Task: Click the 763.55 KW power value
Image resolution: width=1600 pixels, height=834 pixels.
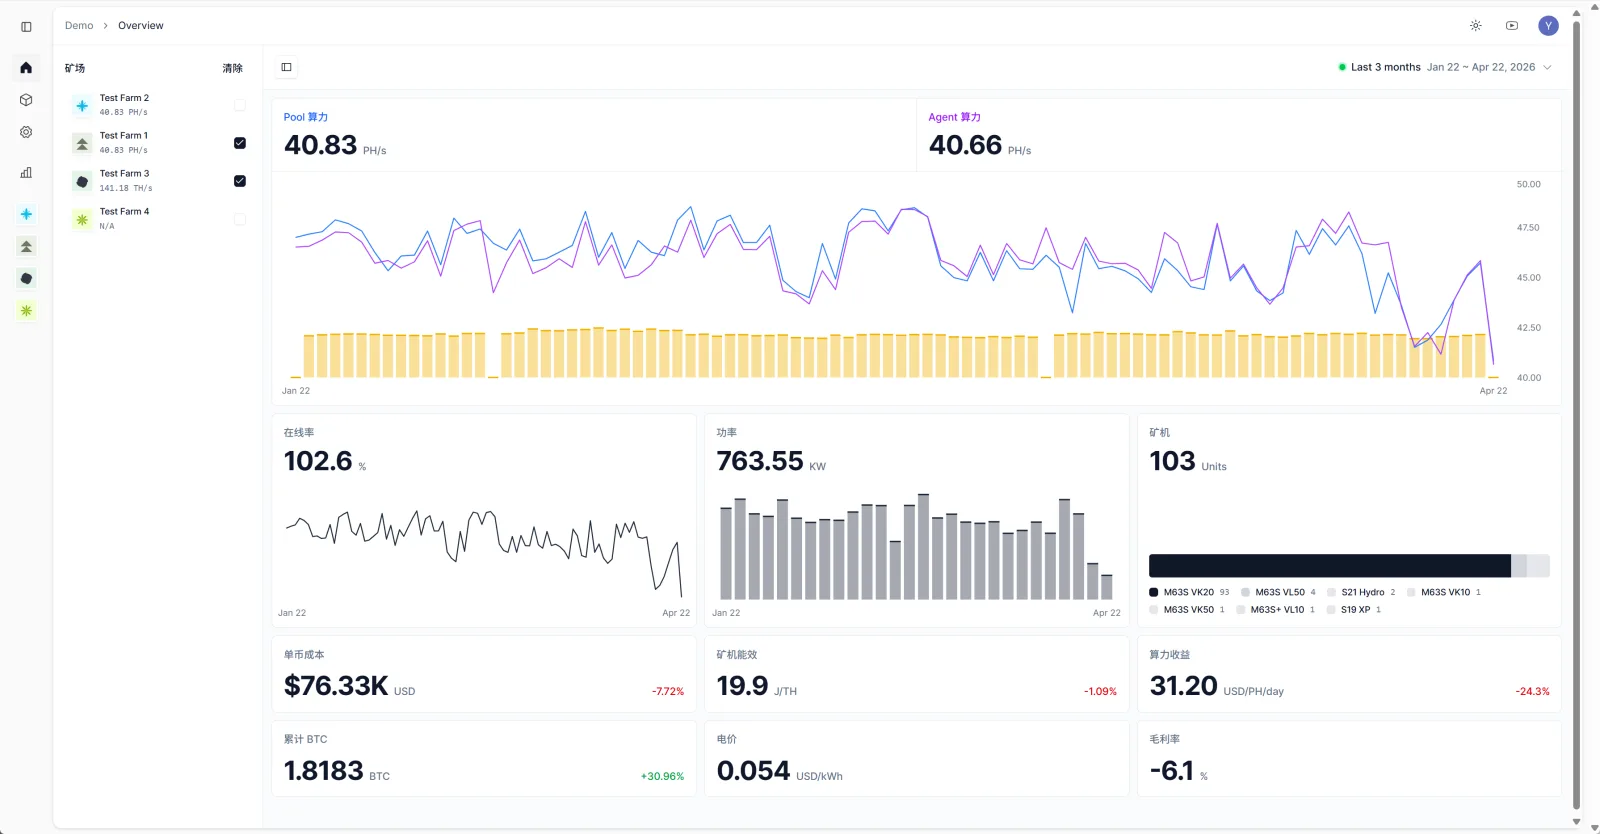Action: coord(771,461)
